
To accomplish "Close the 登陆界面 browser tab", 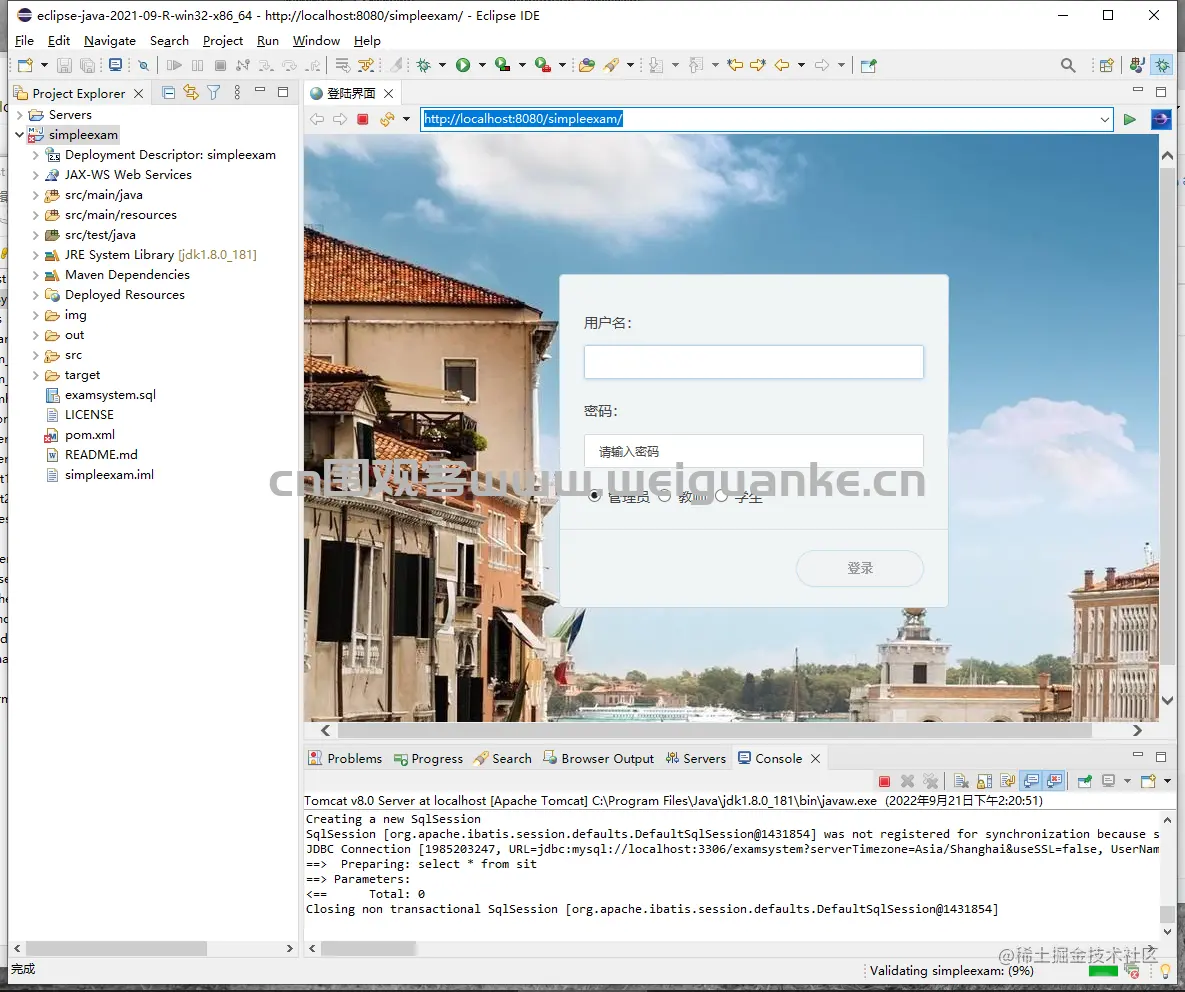I will tap(388, 94).
